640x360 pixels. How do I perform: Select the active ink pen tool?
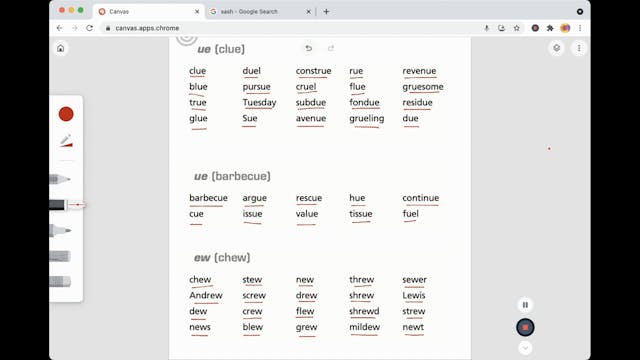click(x=67, y=204)
